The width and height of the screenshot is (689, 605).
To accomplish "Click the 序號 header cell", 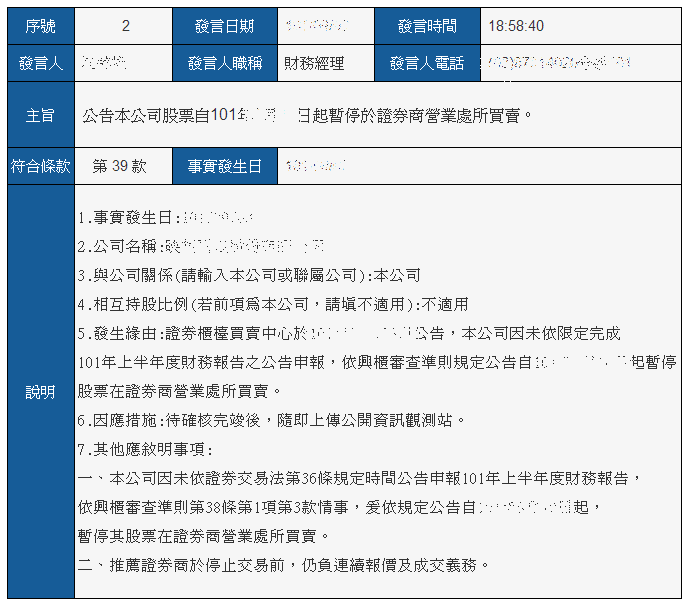I will pyautogui.click(x=41, y=26).
